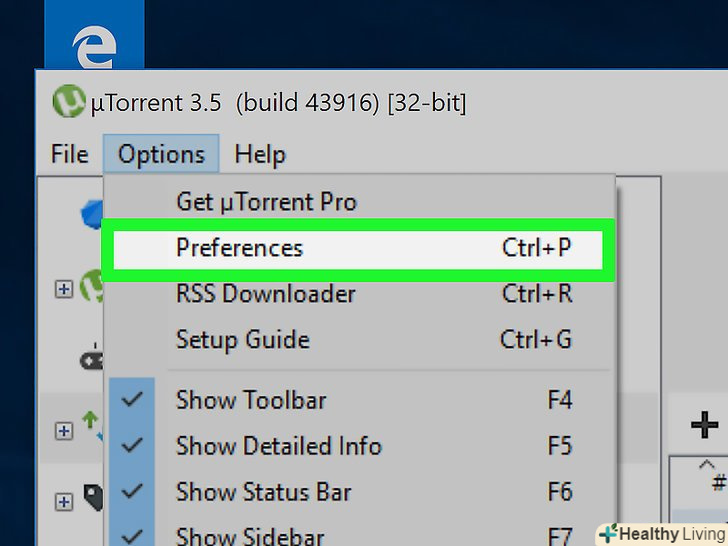Image resolution: width=728 pixels, height=546 pixels.
Task: Select Get µTorrent Pro menu entry
Action: click(x=266, y=201)
